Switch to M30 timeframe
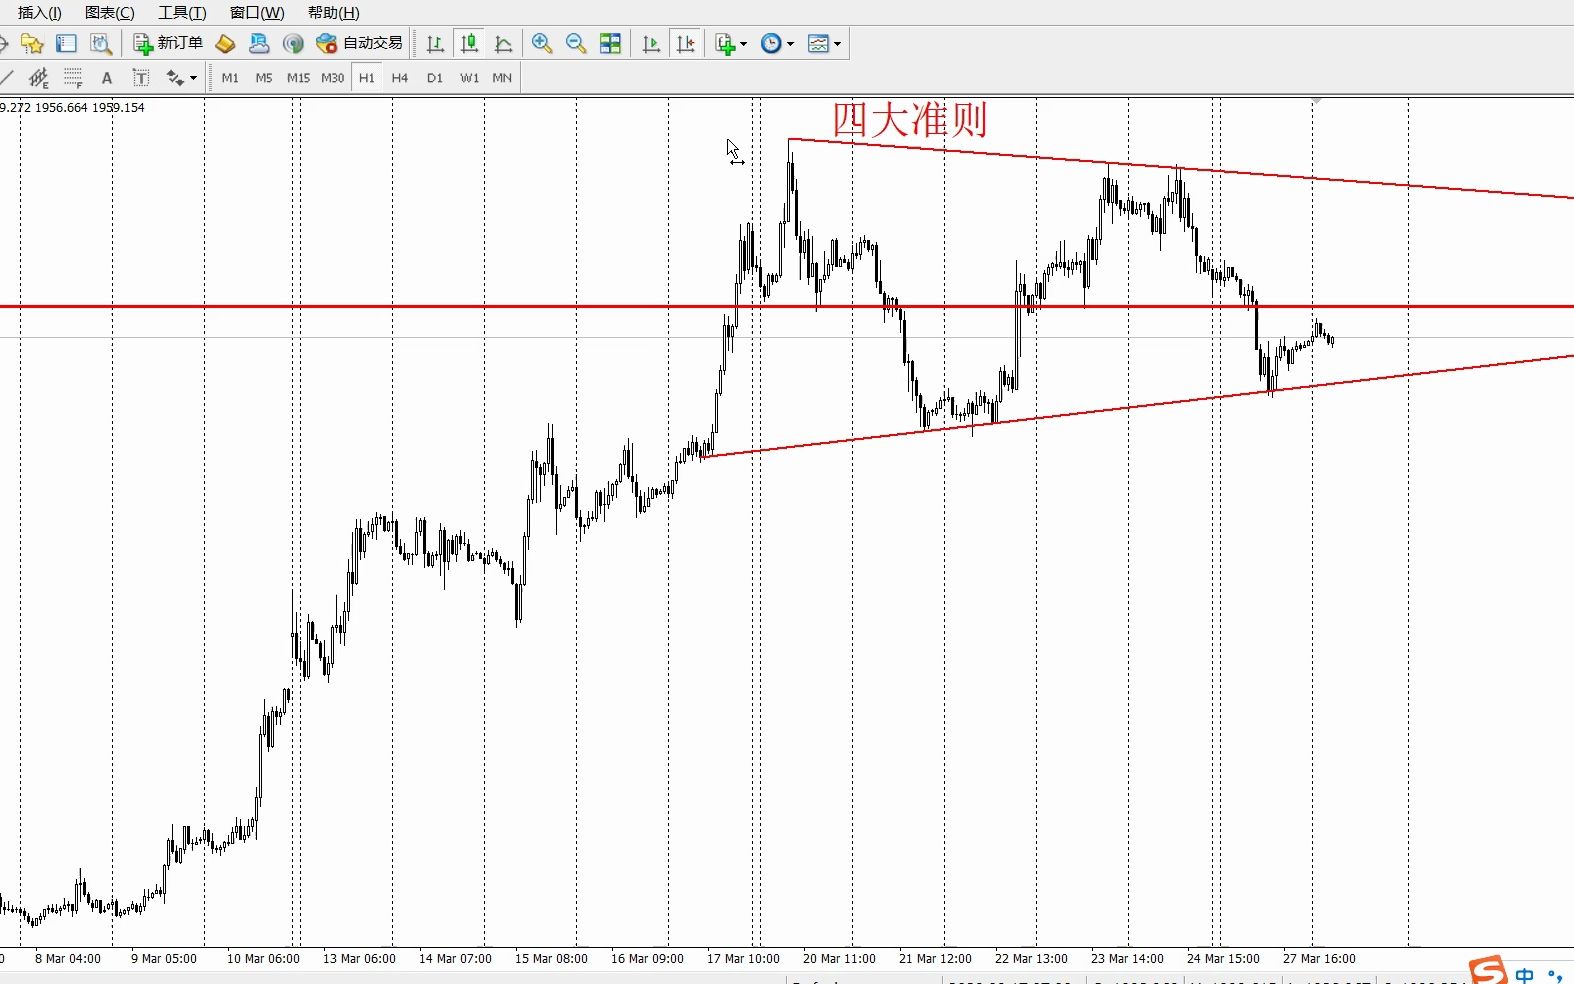This screenshot has height=984, width=1574. (332, 78)
